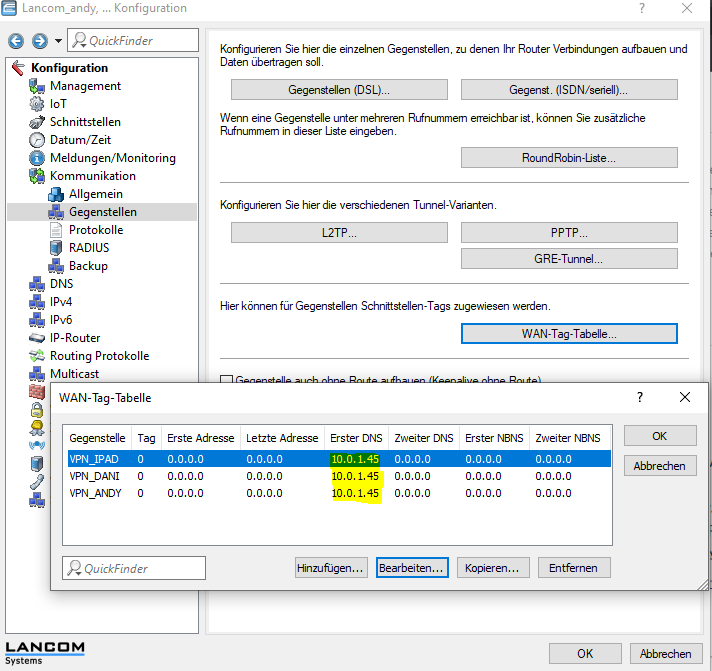Click the firewall brick wall icon
This screenshot has height=671, width=712.
click(37, 392)
